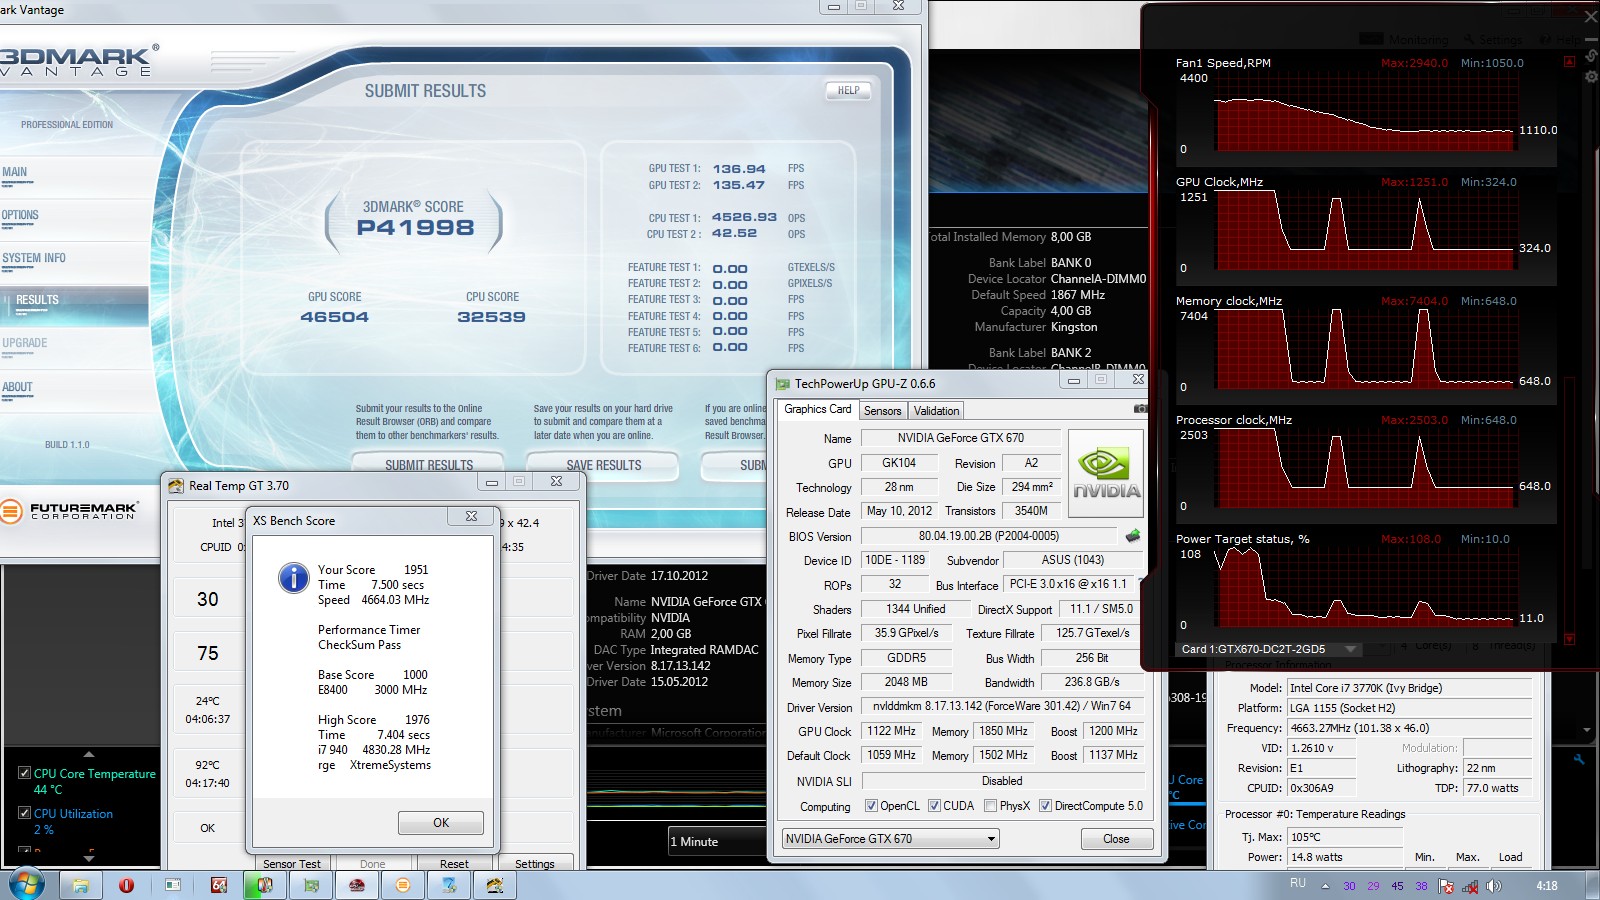Click the blue wrench icon at right edge
Screen dimensions: 1600x900
[1579, 760]
